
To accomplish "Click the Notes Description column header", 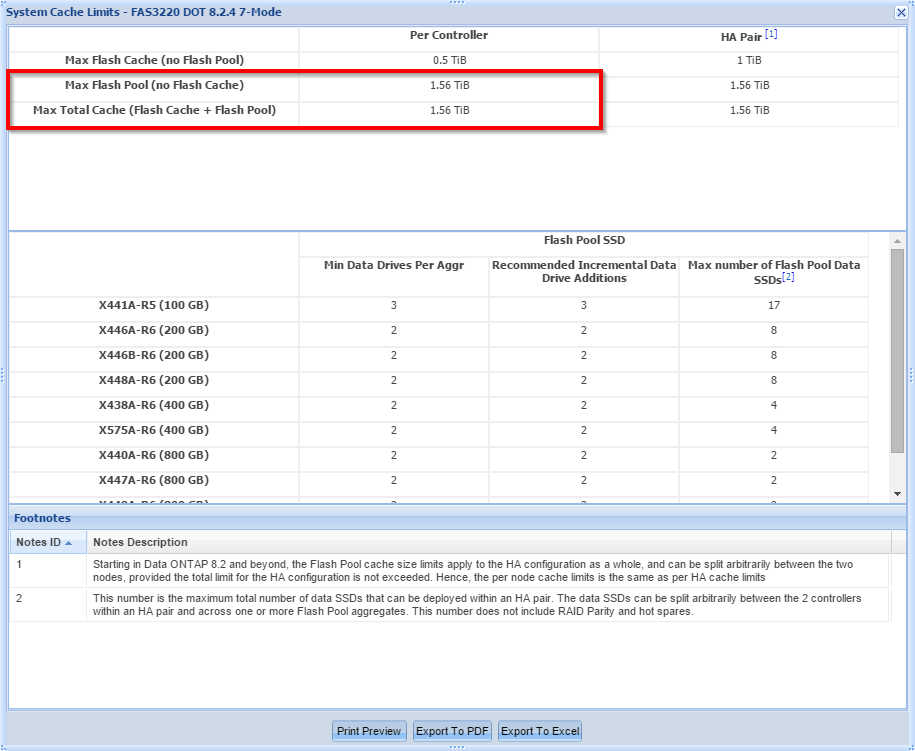I will coord(140,542).
